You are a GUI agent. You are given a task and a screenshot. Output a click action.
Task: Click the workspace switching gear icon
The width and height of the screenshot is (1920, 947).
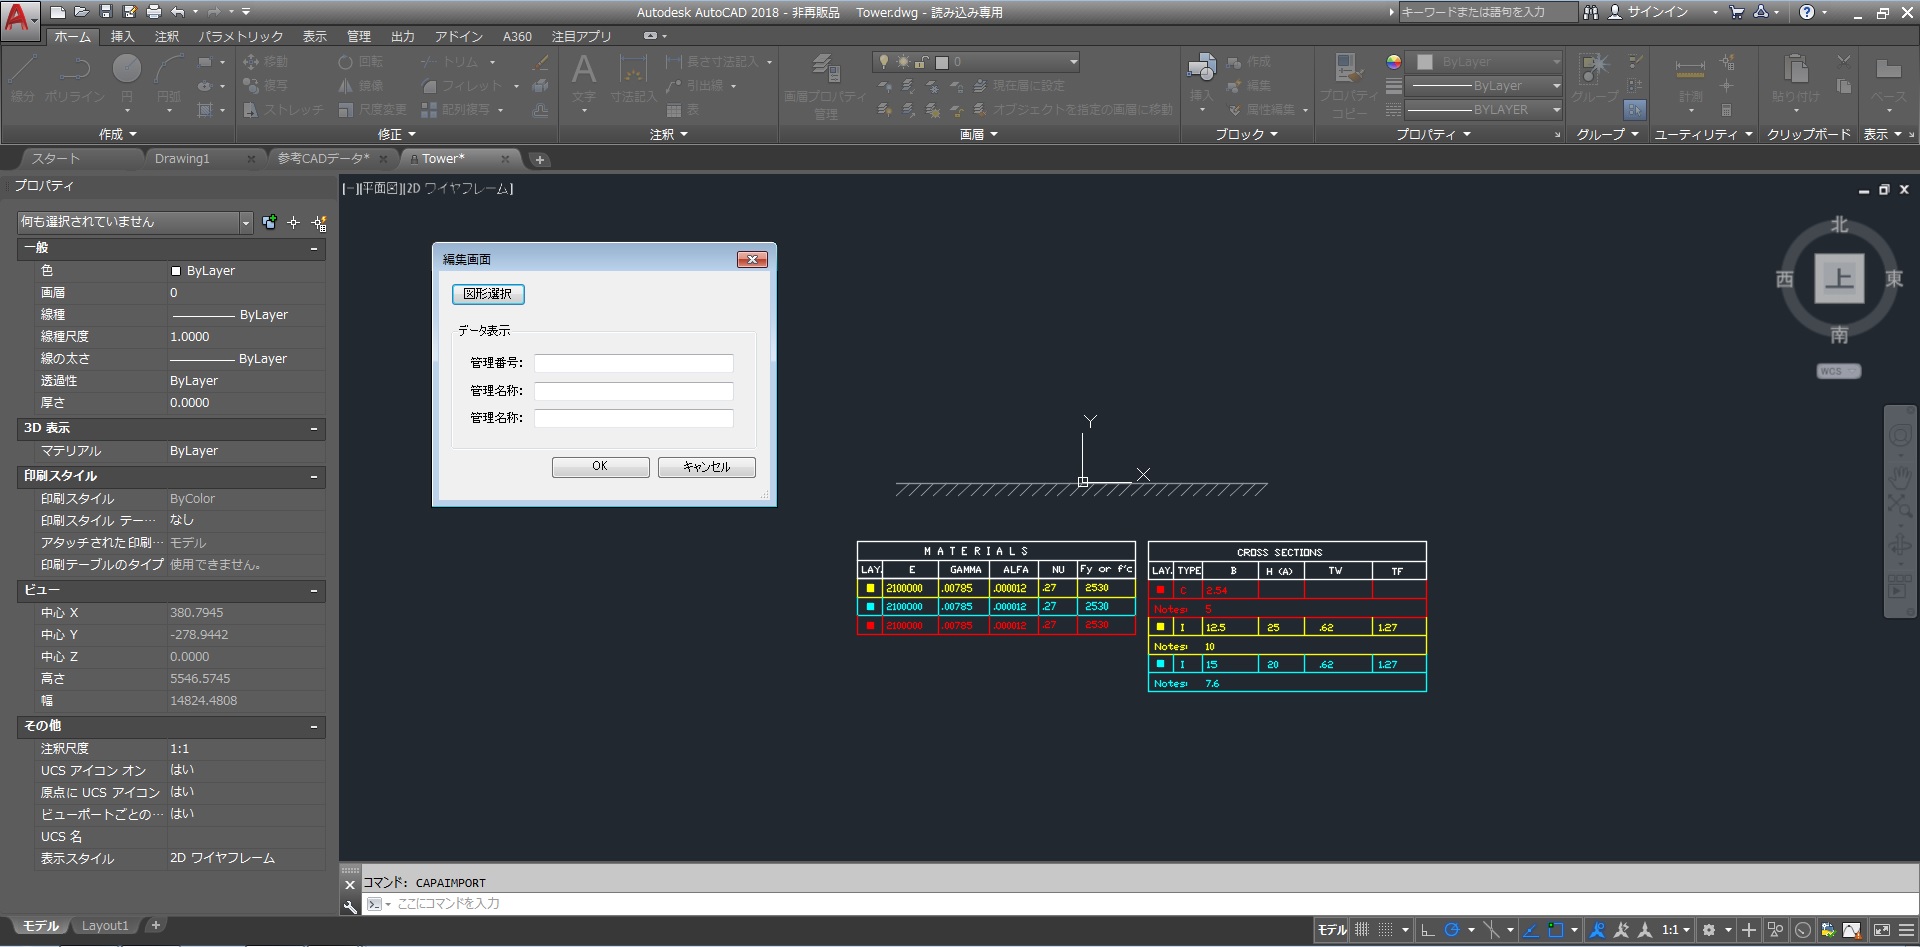(x=1708, y=930)
